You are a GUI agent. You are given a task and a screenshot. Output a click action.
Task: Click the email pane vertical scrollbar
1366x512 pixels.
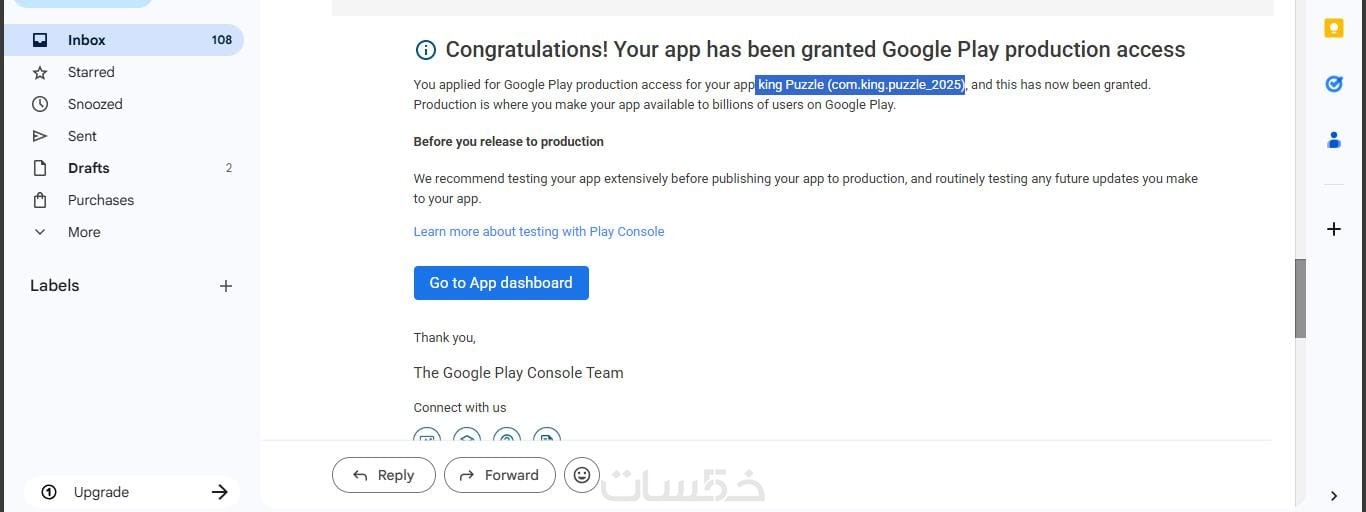point(1300,298)
